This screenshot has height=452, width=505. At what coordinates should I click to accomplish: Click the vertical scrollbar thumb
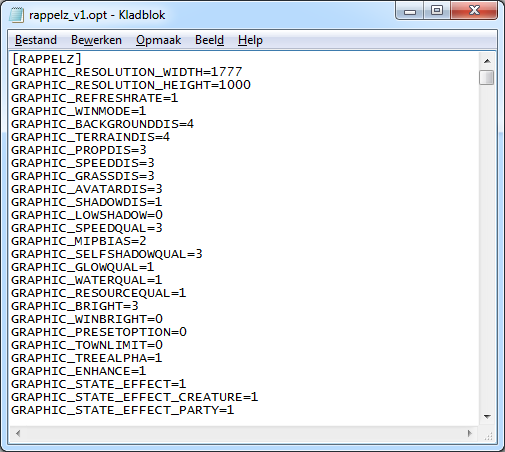click(x=487, y=78)
